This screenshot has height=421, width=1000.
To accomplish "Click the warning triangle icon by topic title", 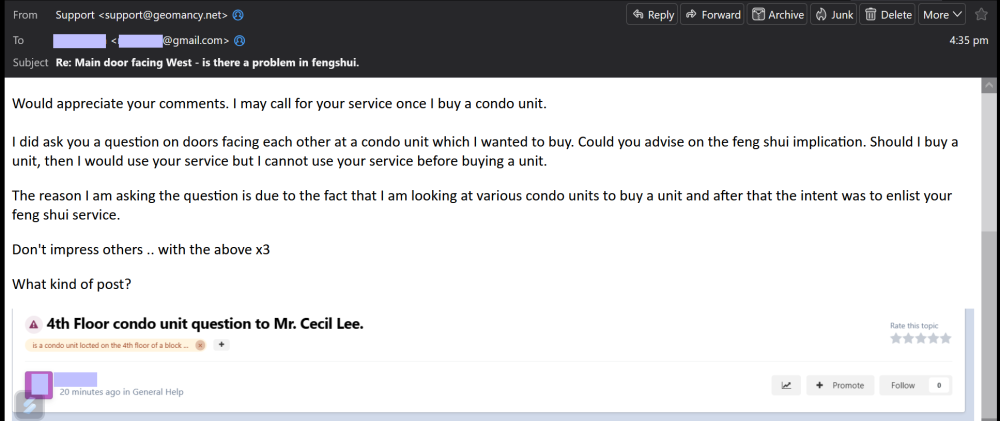I will pos(33,324).
